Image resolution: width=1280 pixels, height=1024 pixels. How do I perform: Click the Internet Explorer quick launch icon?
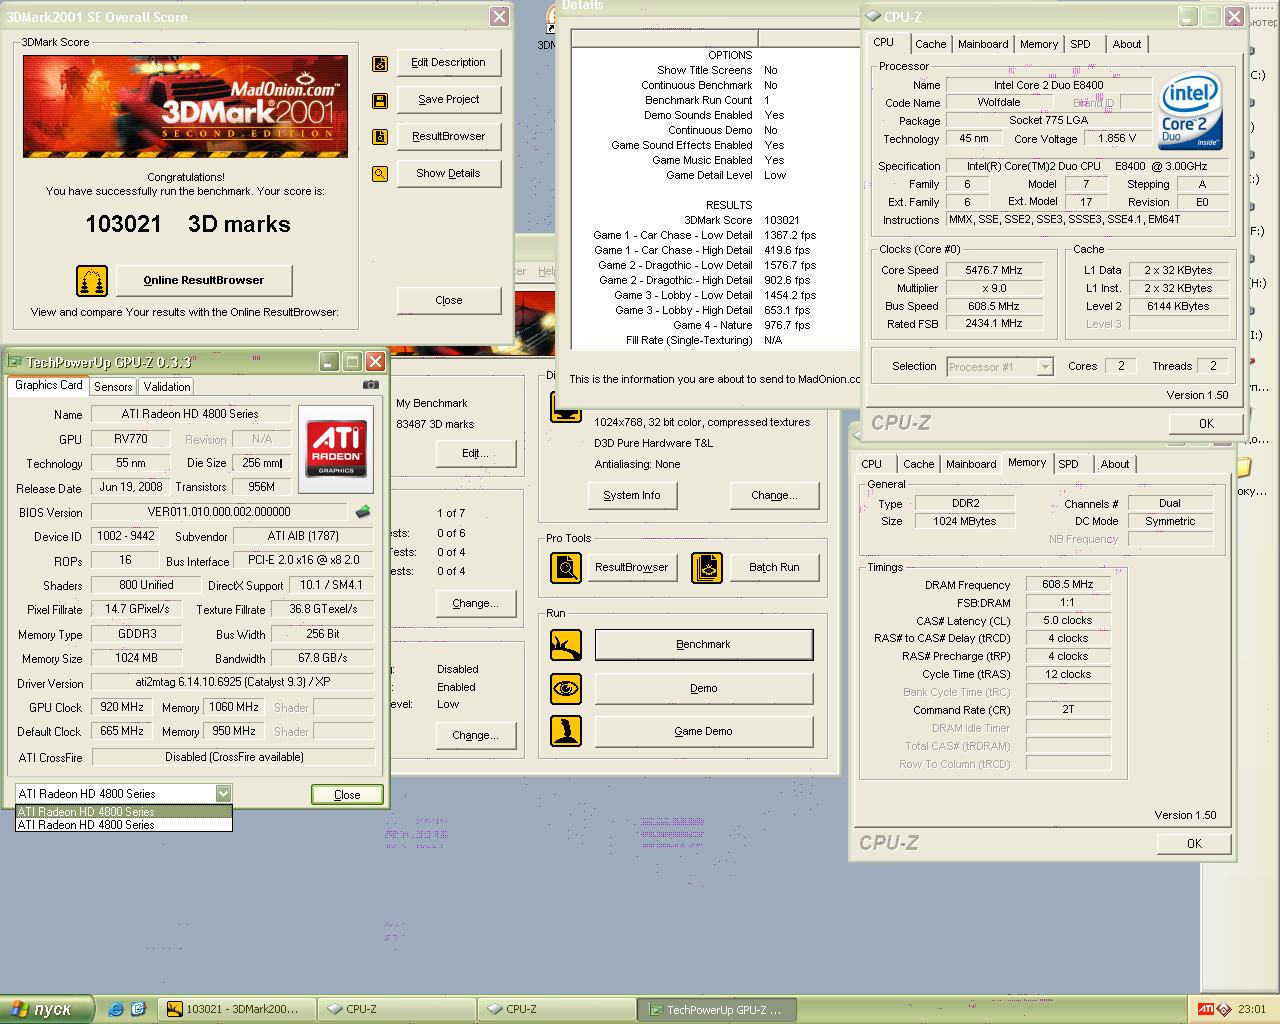[116, 1009]
